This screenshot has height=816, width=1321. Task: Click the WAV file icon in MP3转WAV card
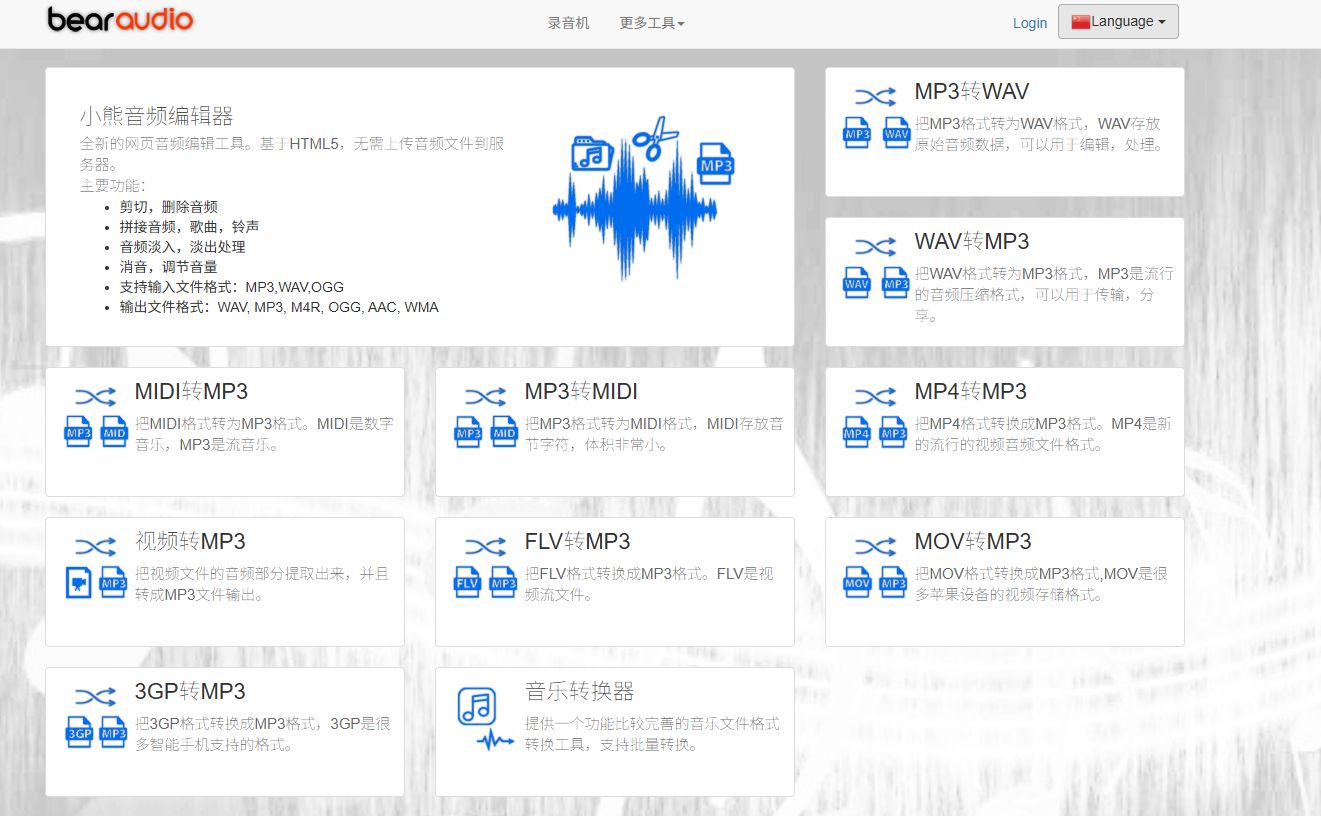click(896, 133)
